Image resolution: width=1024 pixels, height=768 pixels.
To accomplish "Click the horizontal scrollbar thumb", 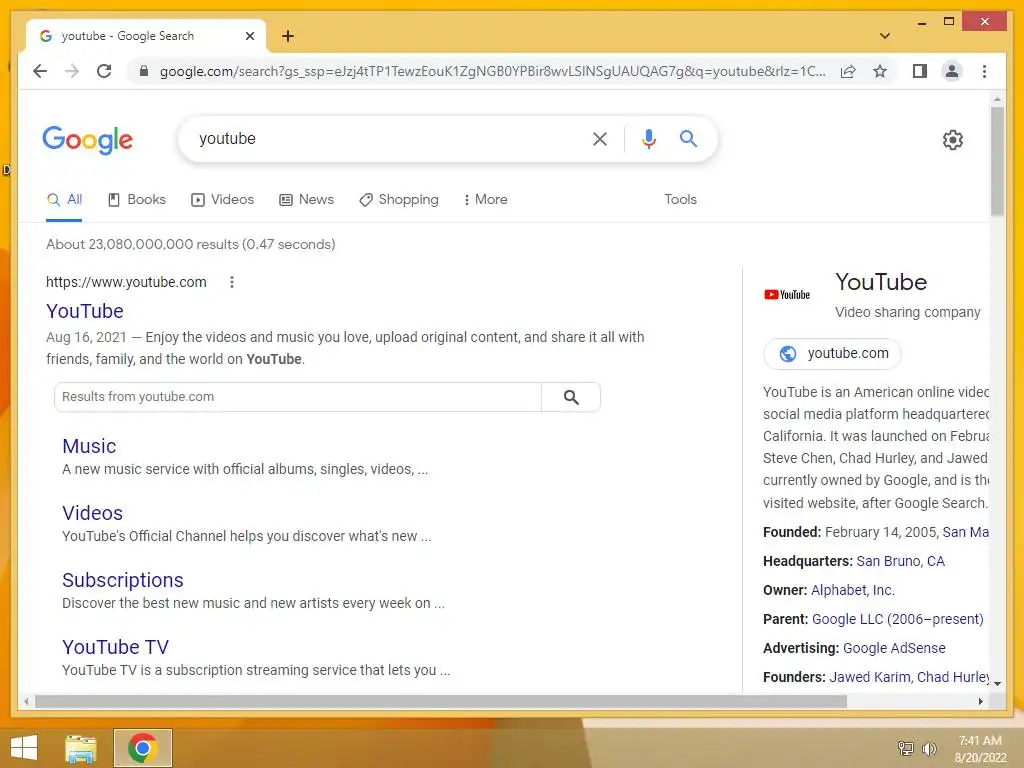I will (x=441, y=701).
